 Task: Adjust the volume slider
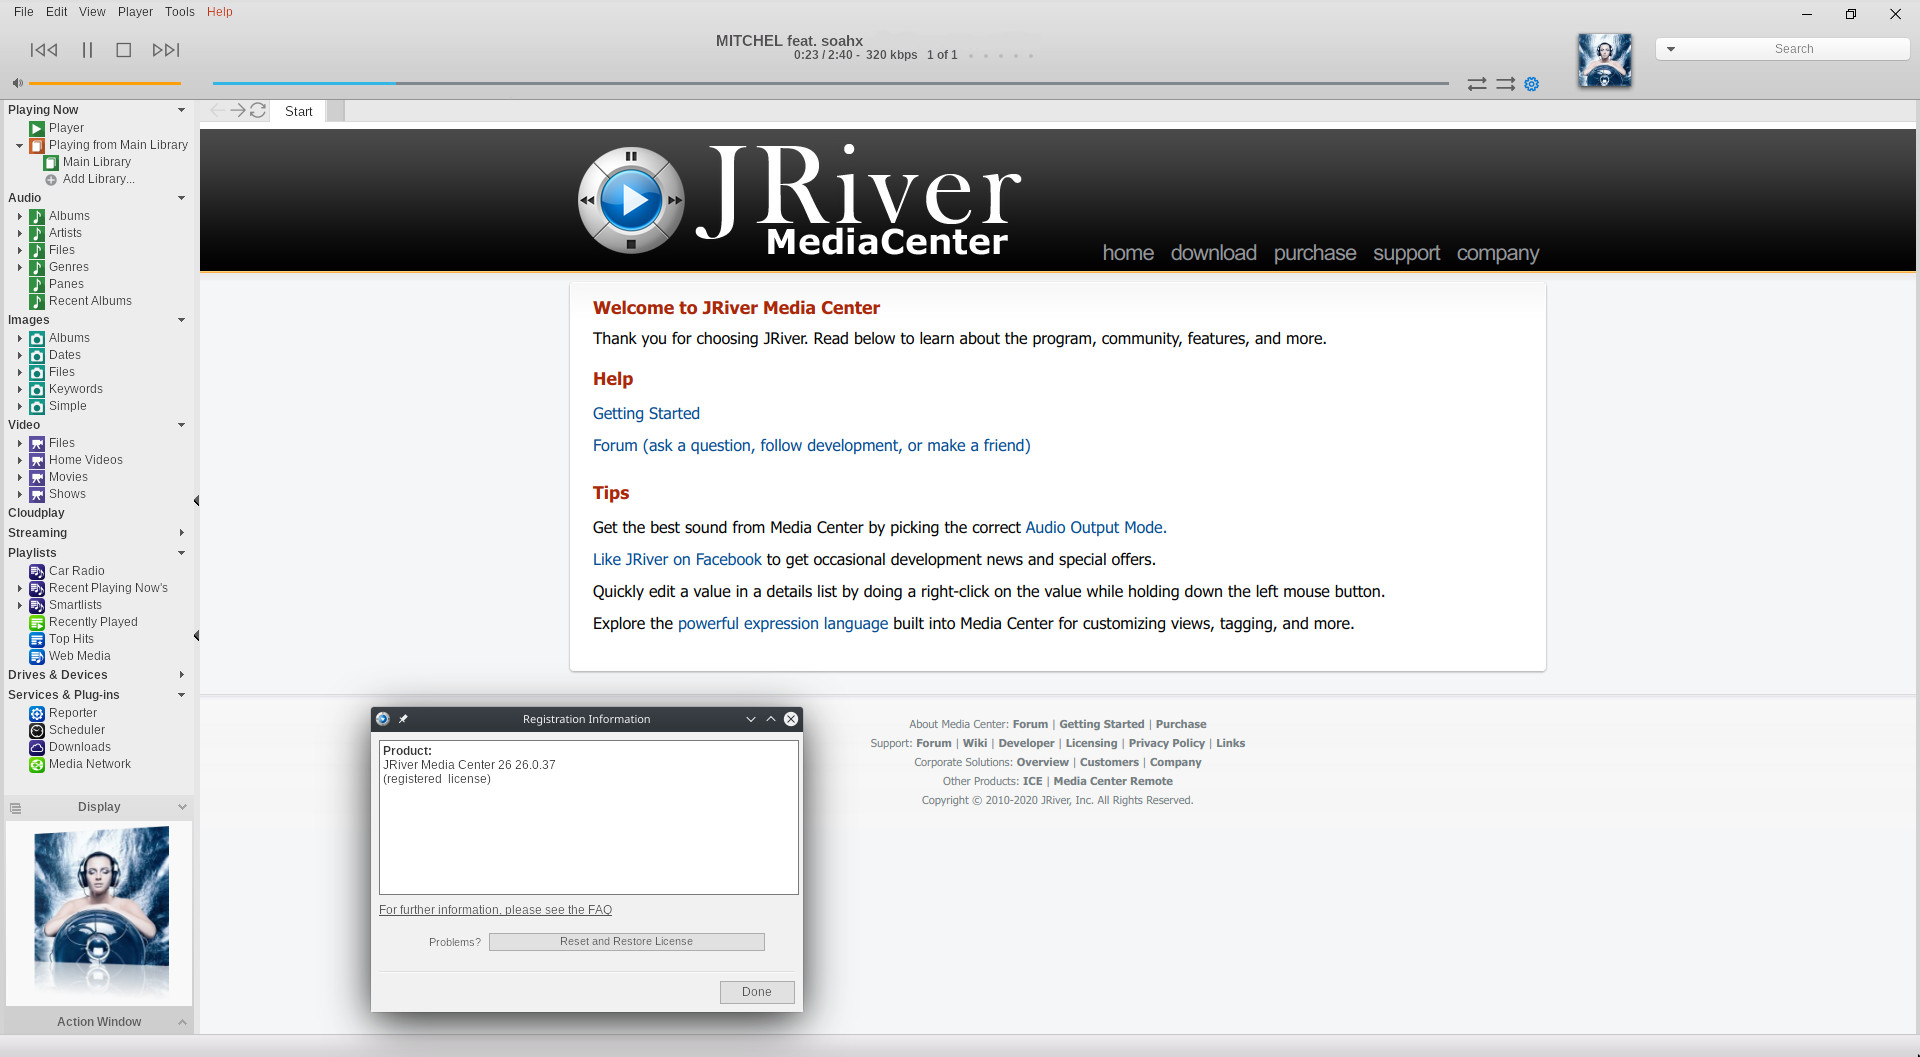[105, 83]
